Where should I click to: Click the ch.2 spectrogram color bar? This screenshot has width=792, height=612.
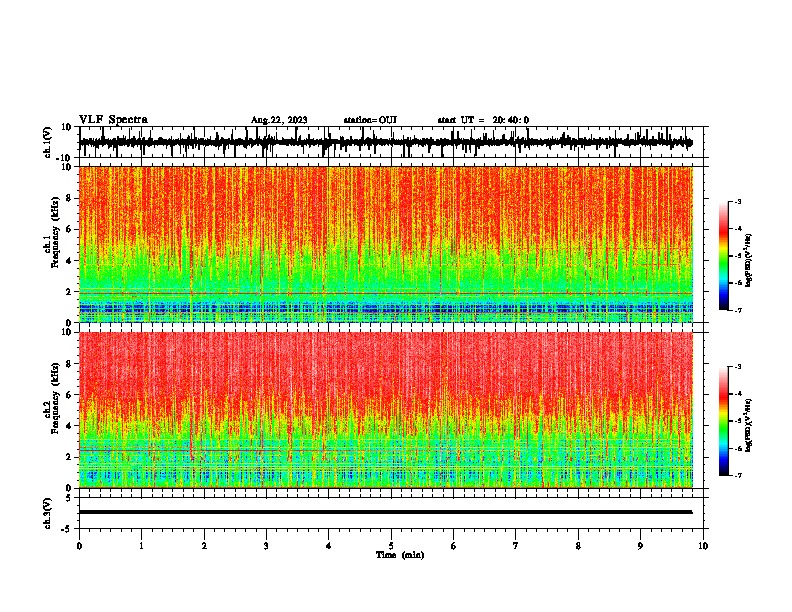pyautogui.click(x=723, y=421)
